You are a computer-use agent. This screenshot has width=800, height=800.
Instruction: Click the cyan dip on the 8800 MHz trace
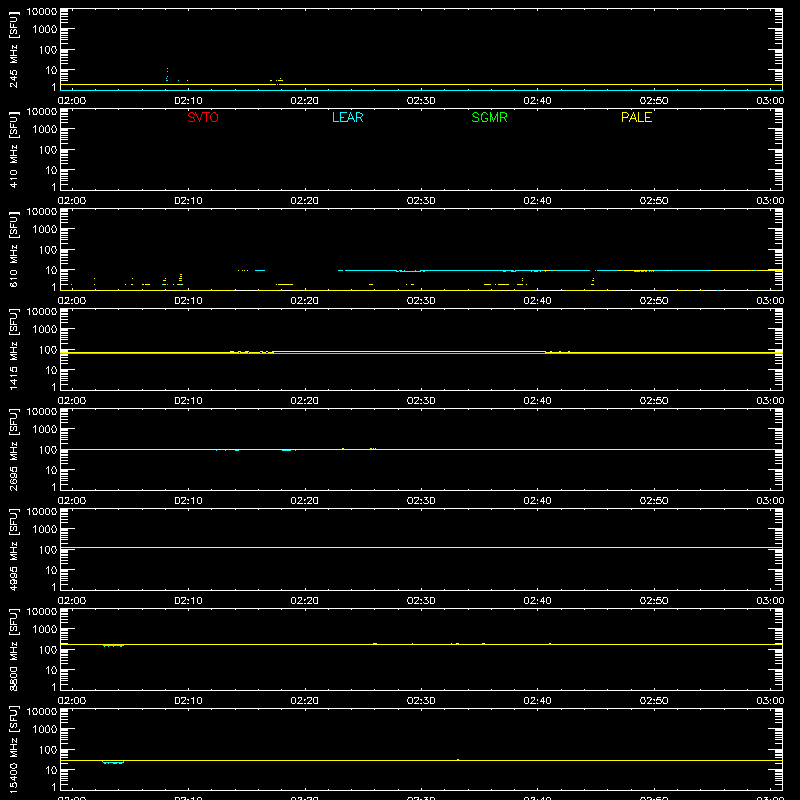click(x=113, y=646)
